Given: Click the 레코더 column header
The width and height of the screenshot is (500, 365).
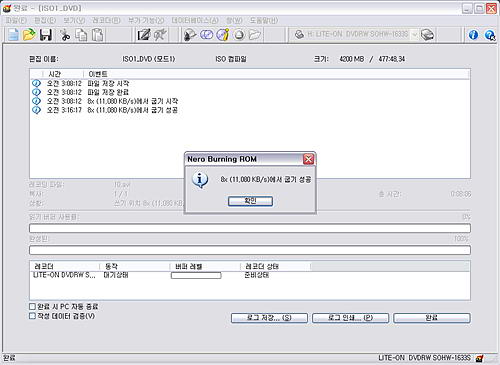Looking at the screenshot, I should 65,266.
